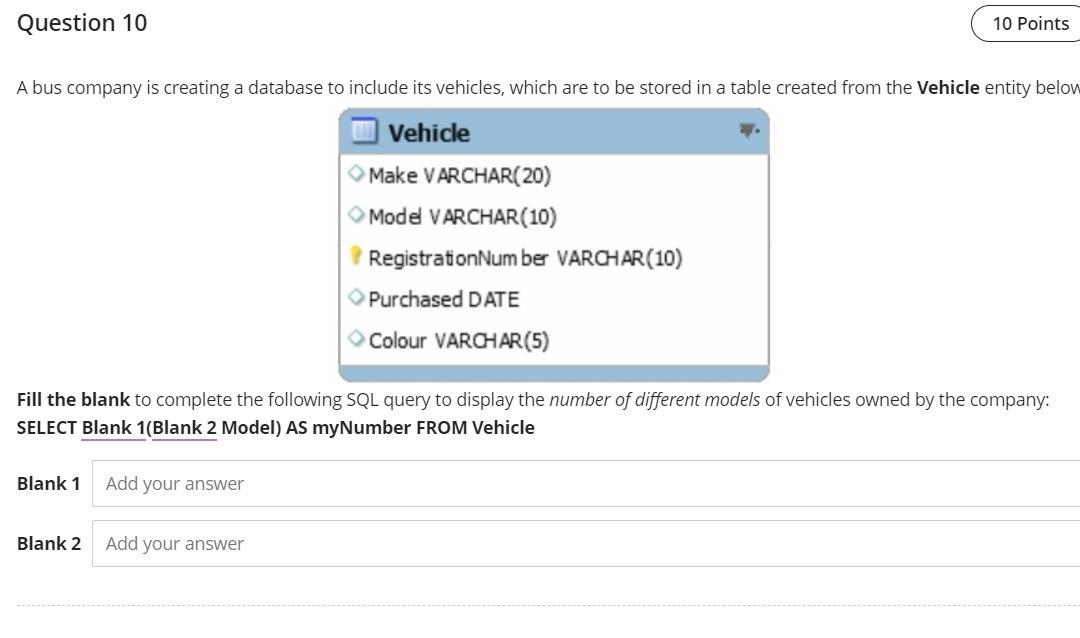Click the Blank 1 answer input field
The width and height of the screenshot is (1080, 638).
tap(400, 483)
